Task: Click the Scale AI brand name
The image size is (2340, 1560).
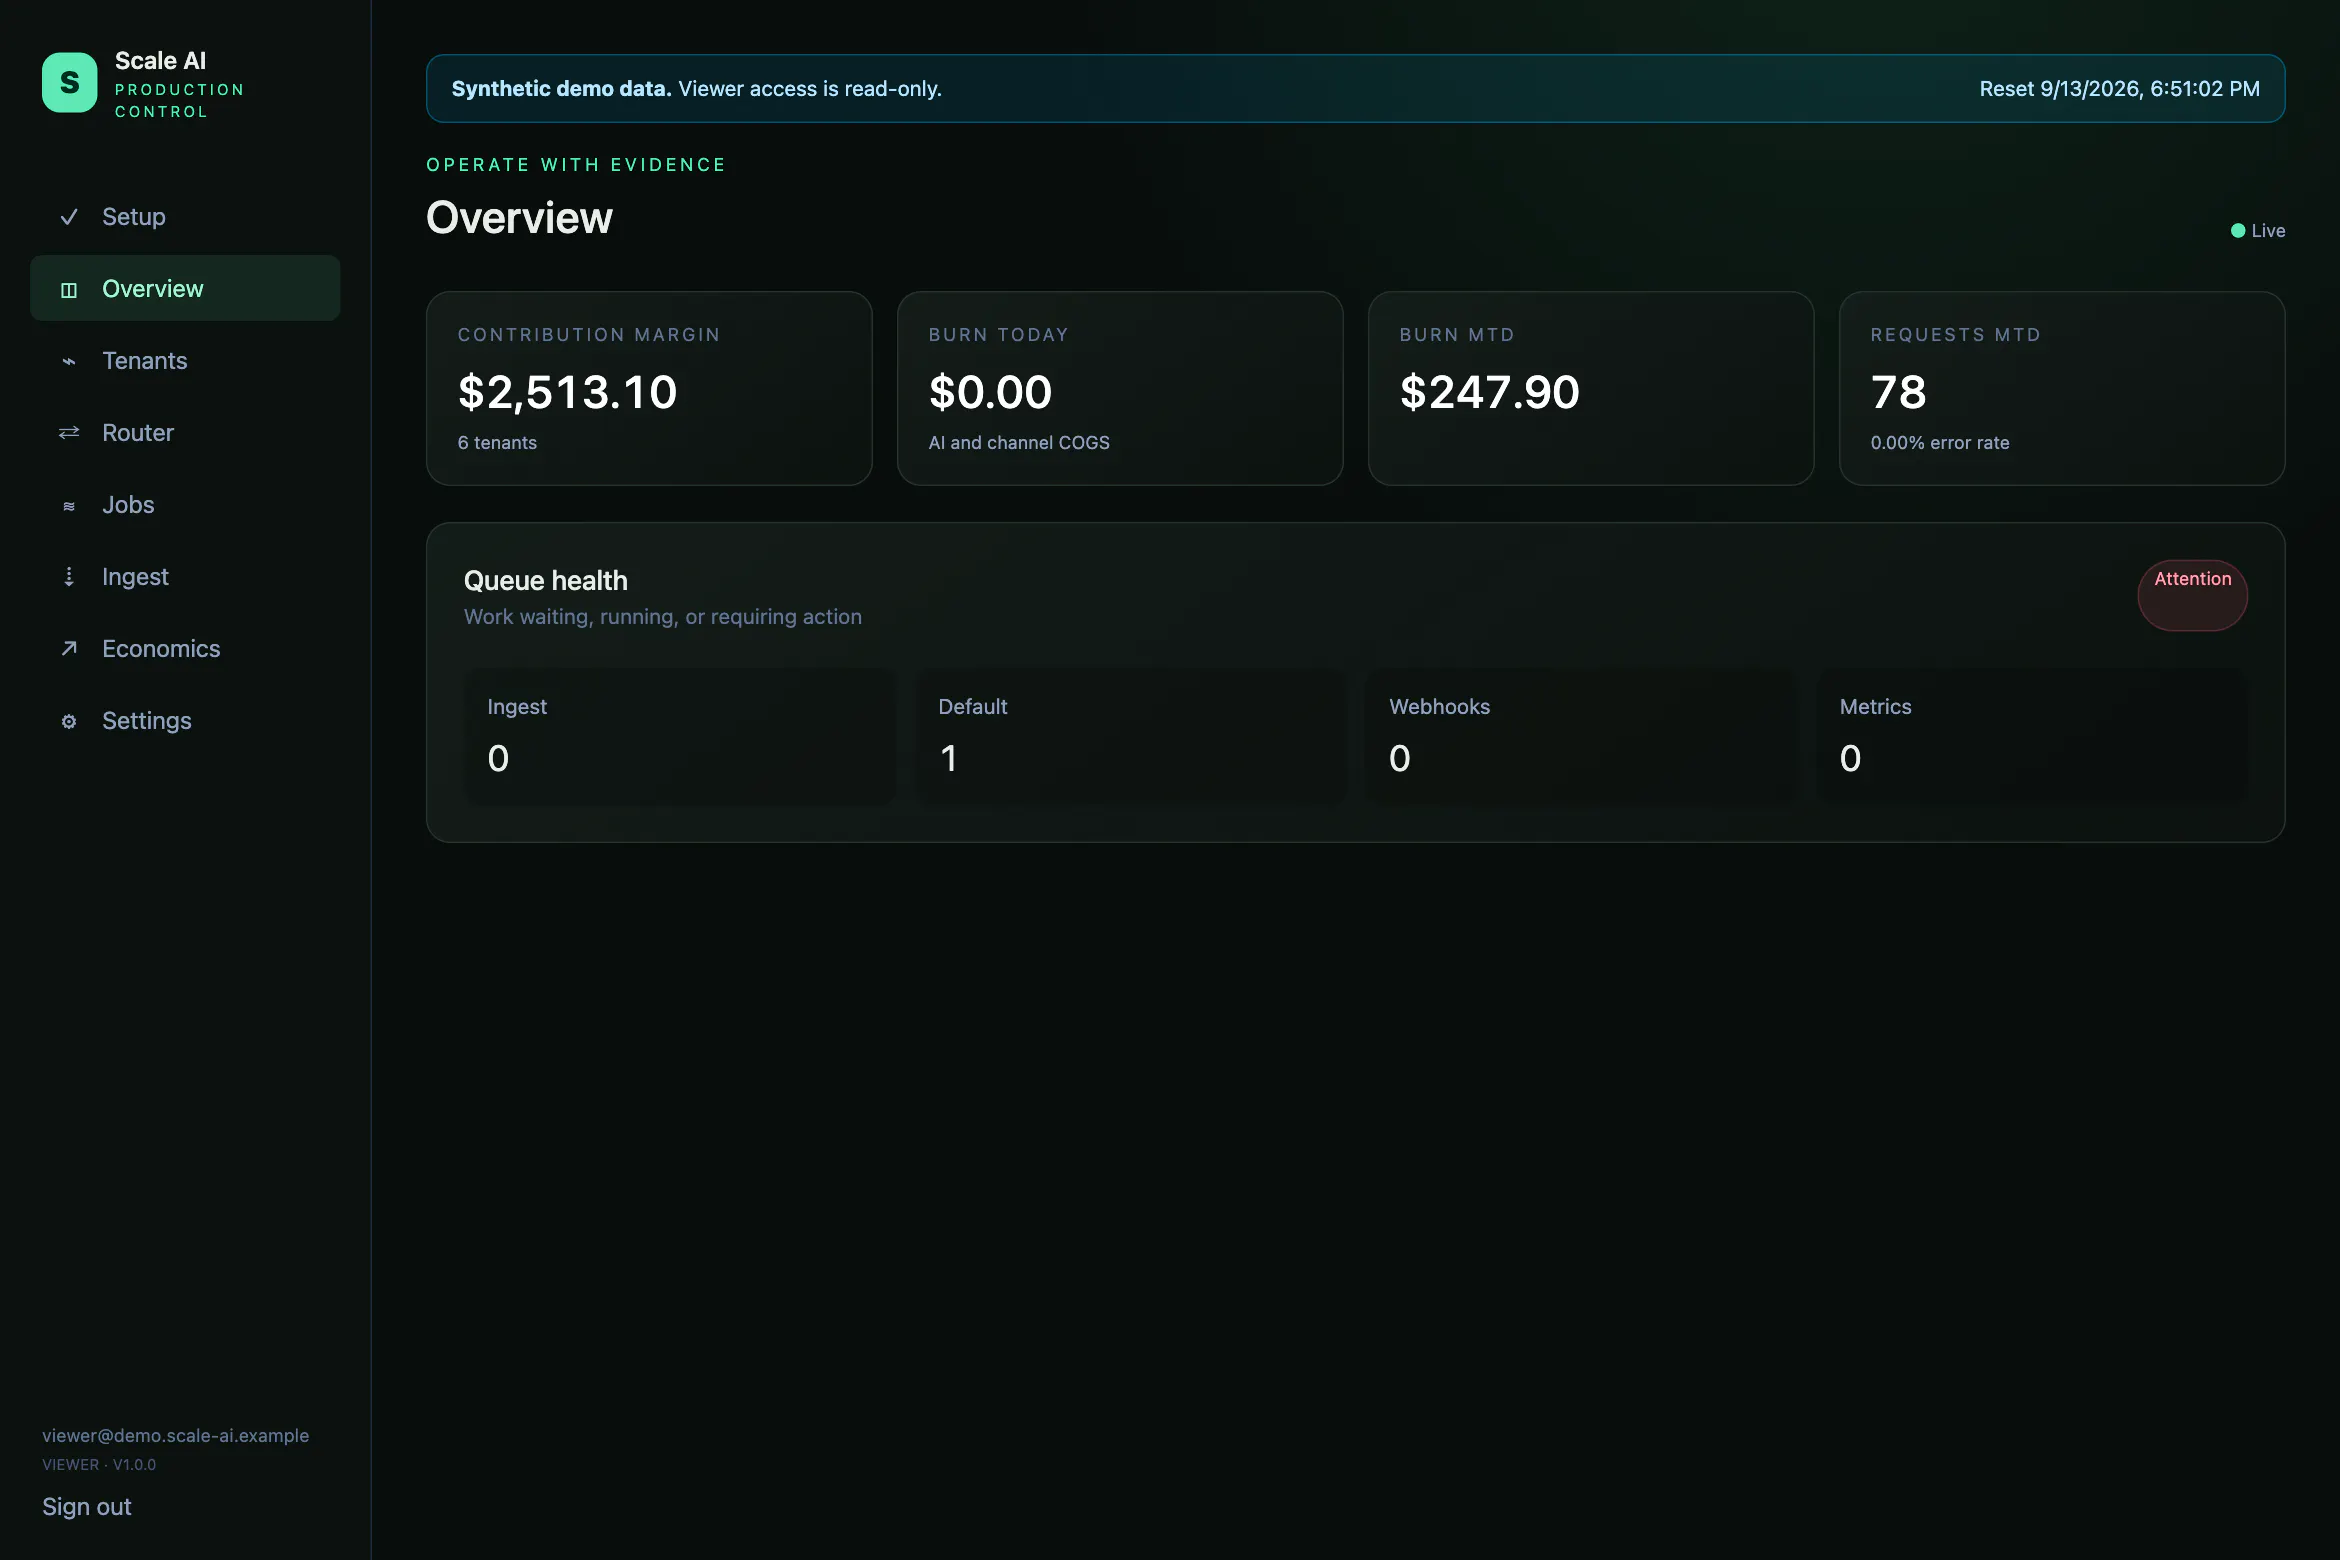Action: (160, 61)
